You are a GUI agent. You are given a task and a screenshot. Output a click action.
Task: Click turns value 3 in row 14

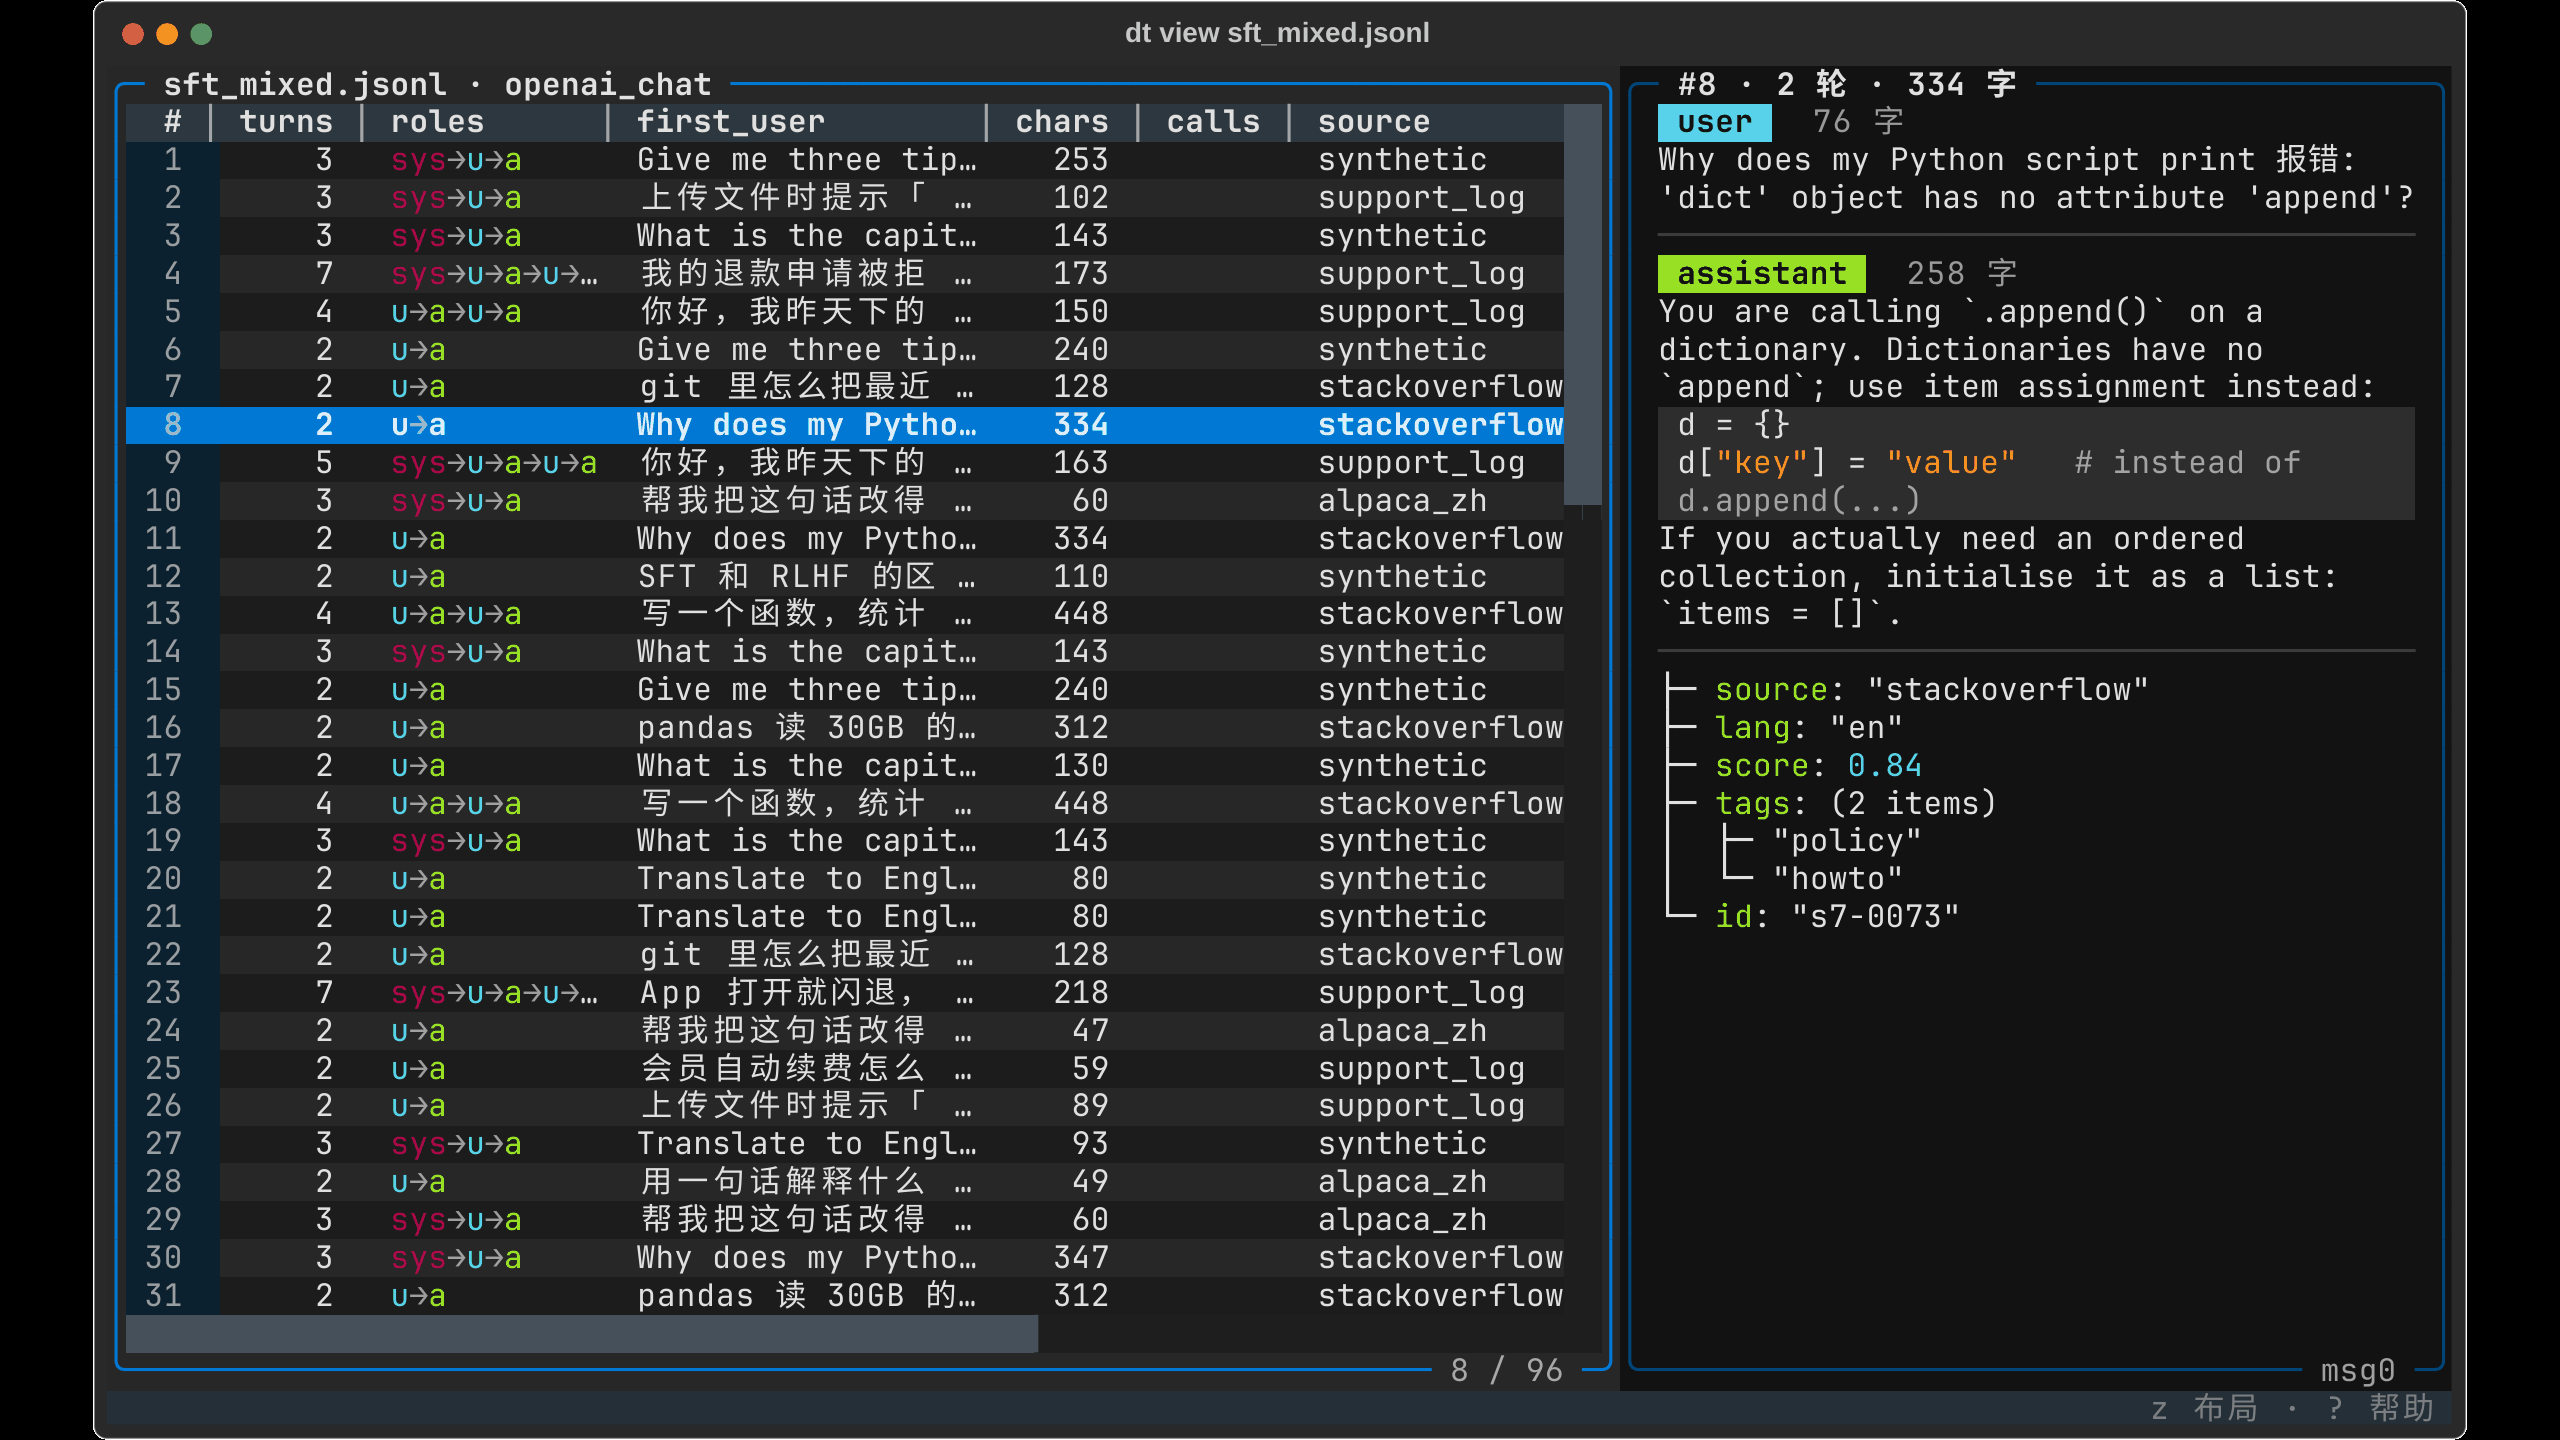(x=324, y=652)
